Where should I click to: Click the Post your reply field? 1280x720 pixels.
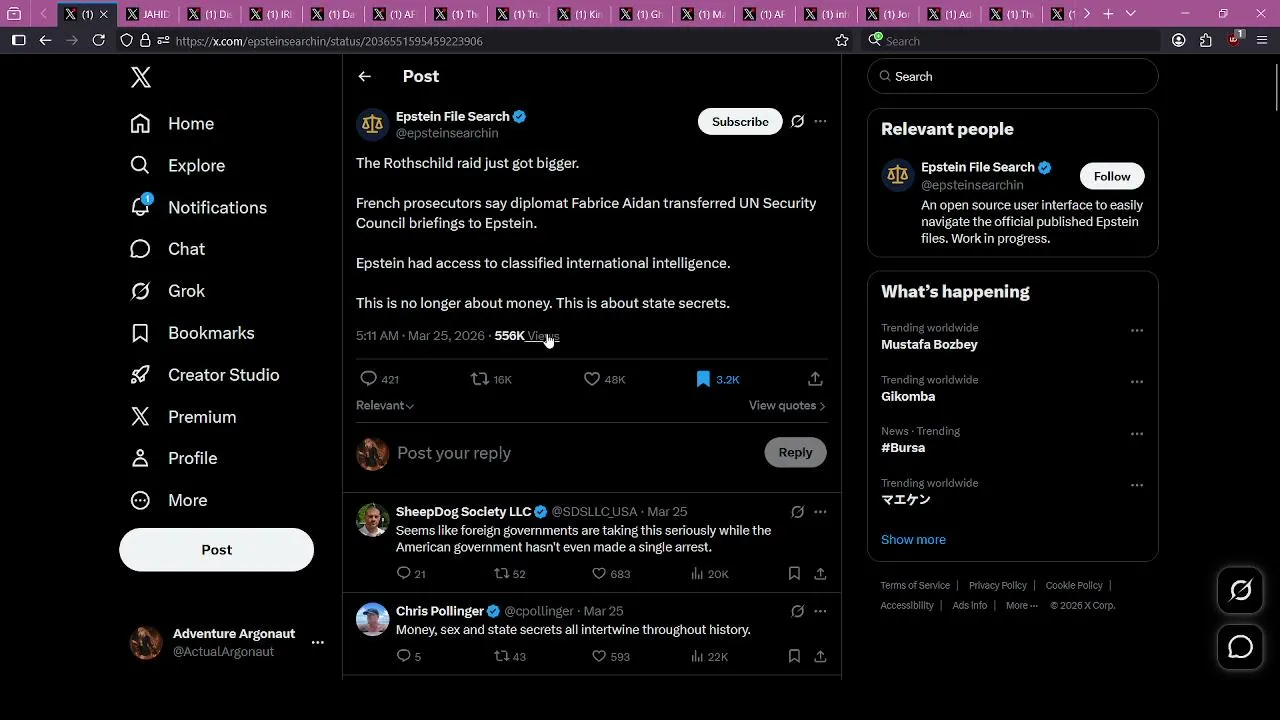coord(574,453)
